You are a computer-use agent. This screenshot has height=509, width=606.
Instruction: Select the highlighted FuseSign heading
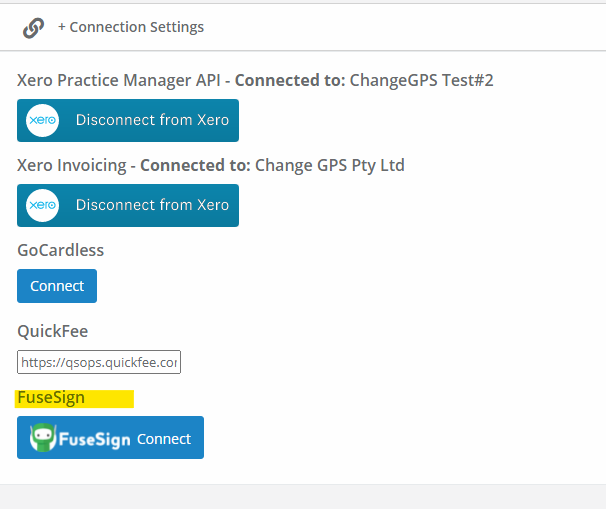click(x=51, y=398)
